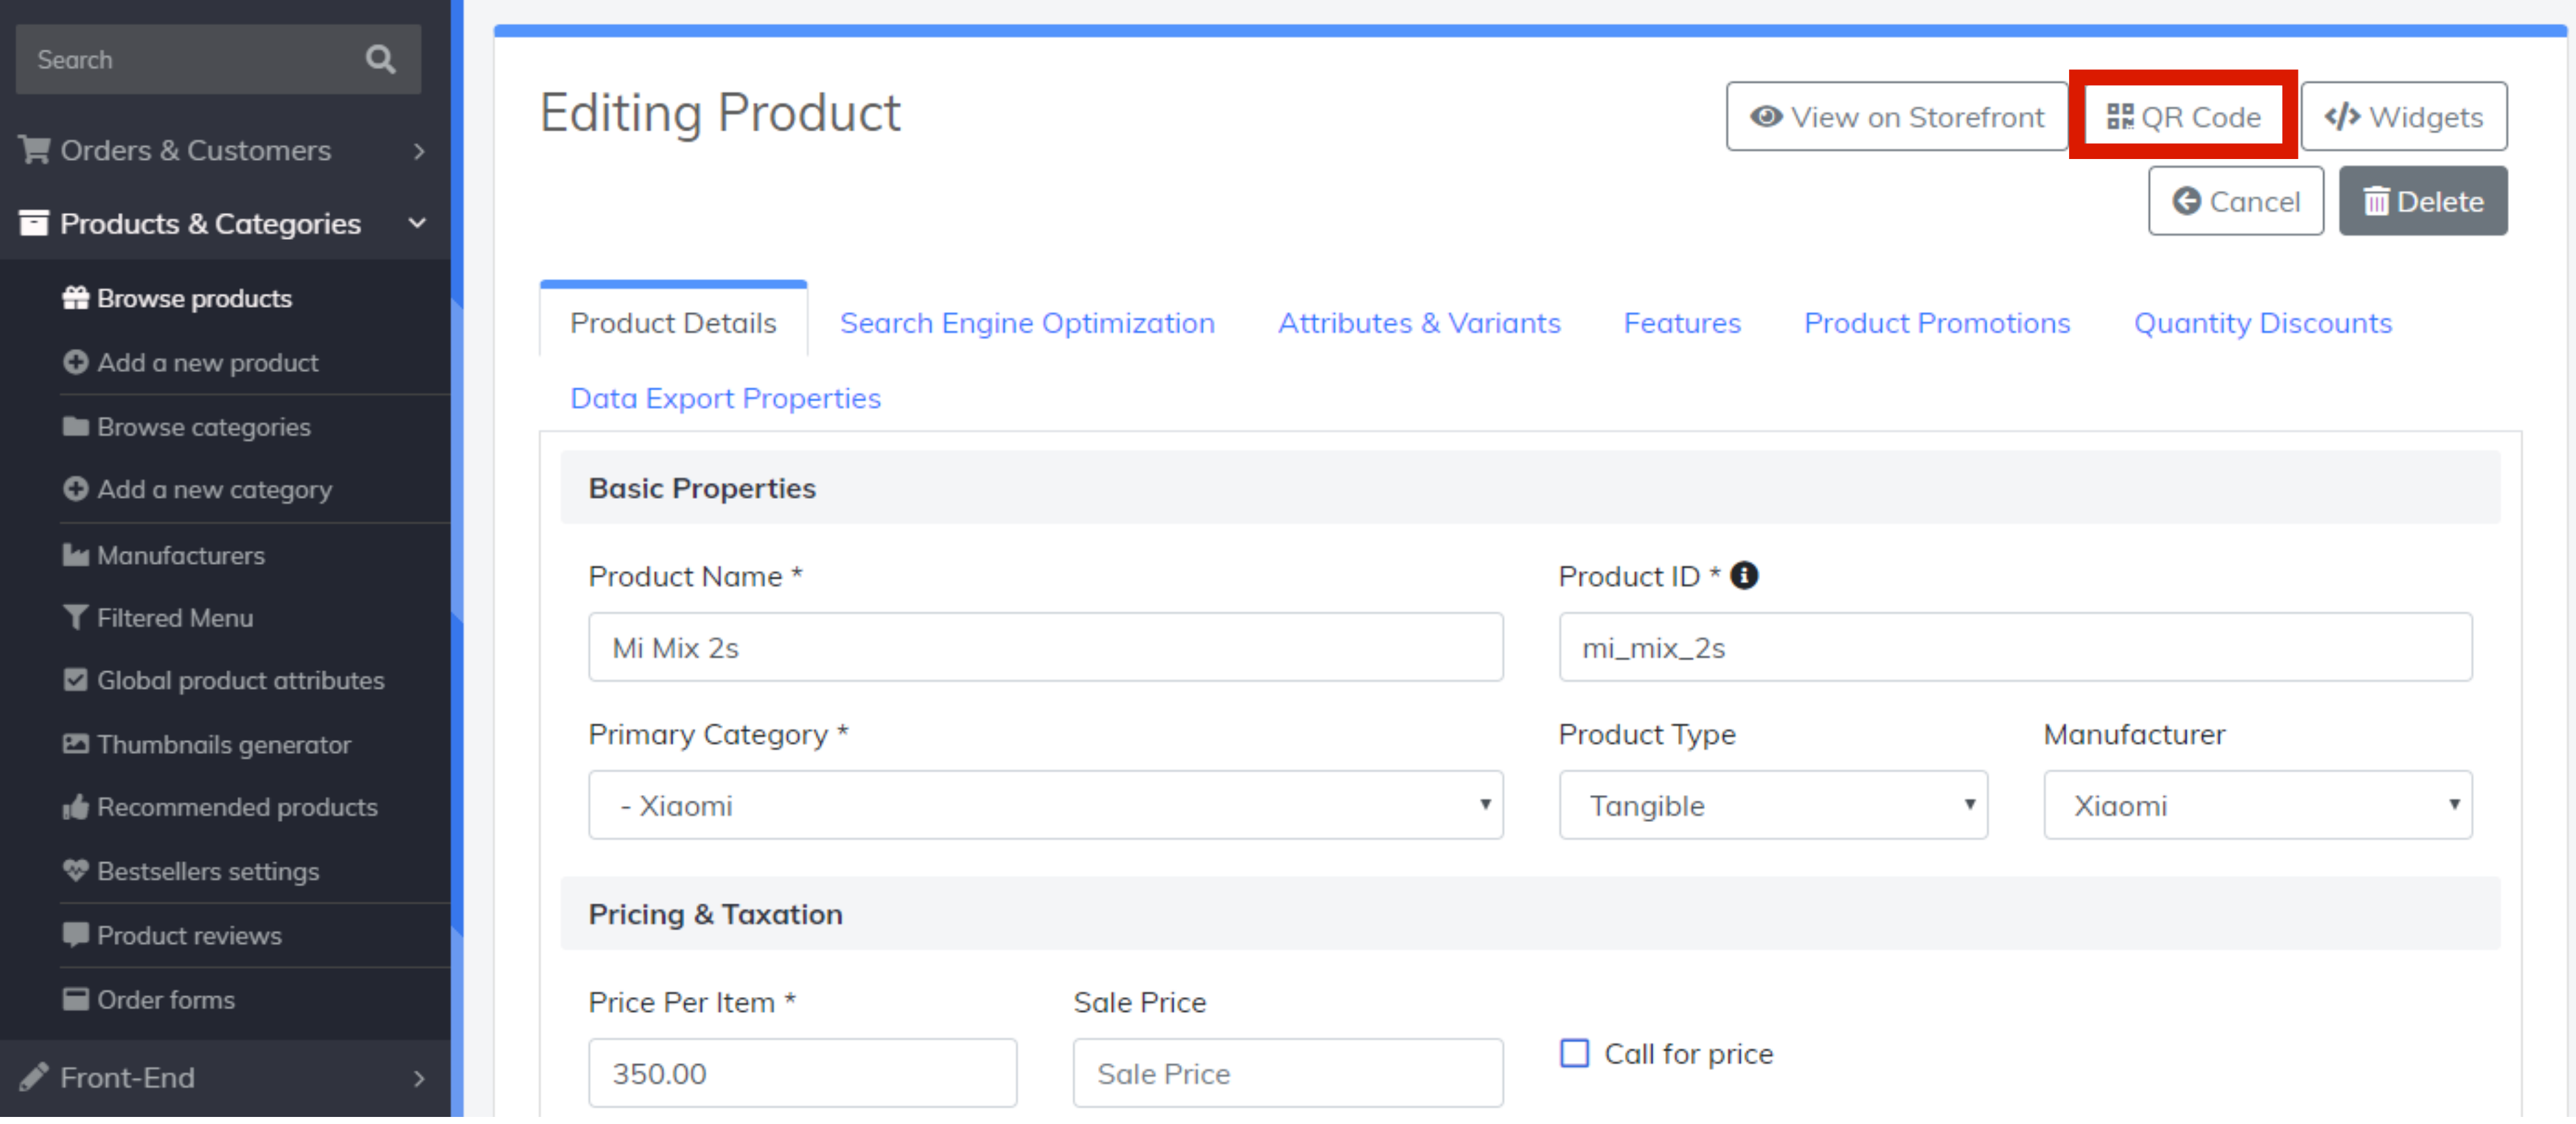Click View on Storefront button
The image size is (2576, 1124).
[x=1896, y=116]
